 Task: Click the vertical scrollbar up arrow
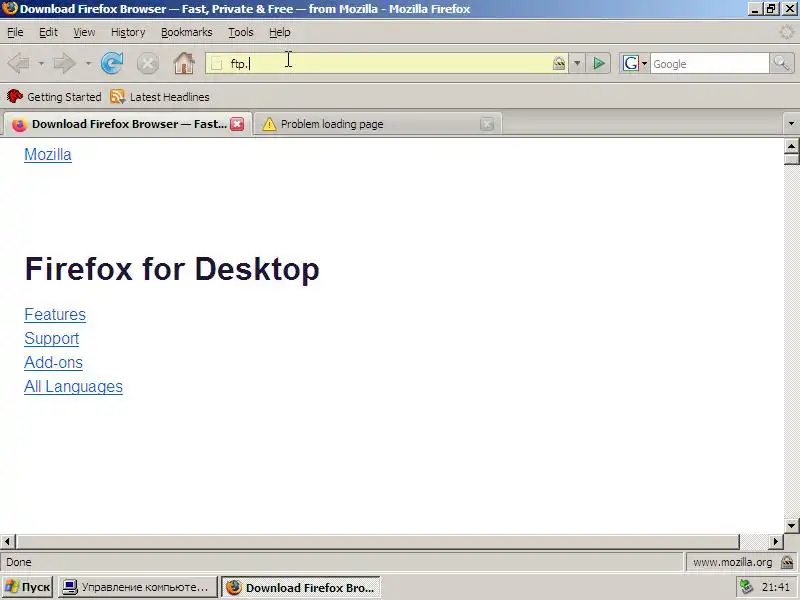point(791,146)
